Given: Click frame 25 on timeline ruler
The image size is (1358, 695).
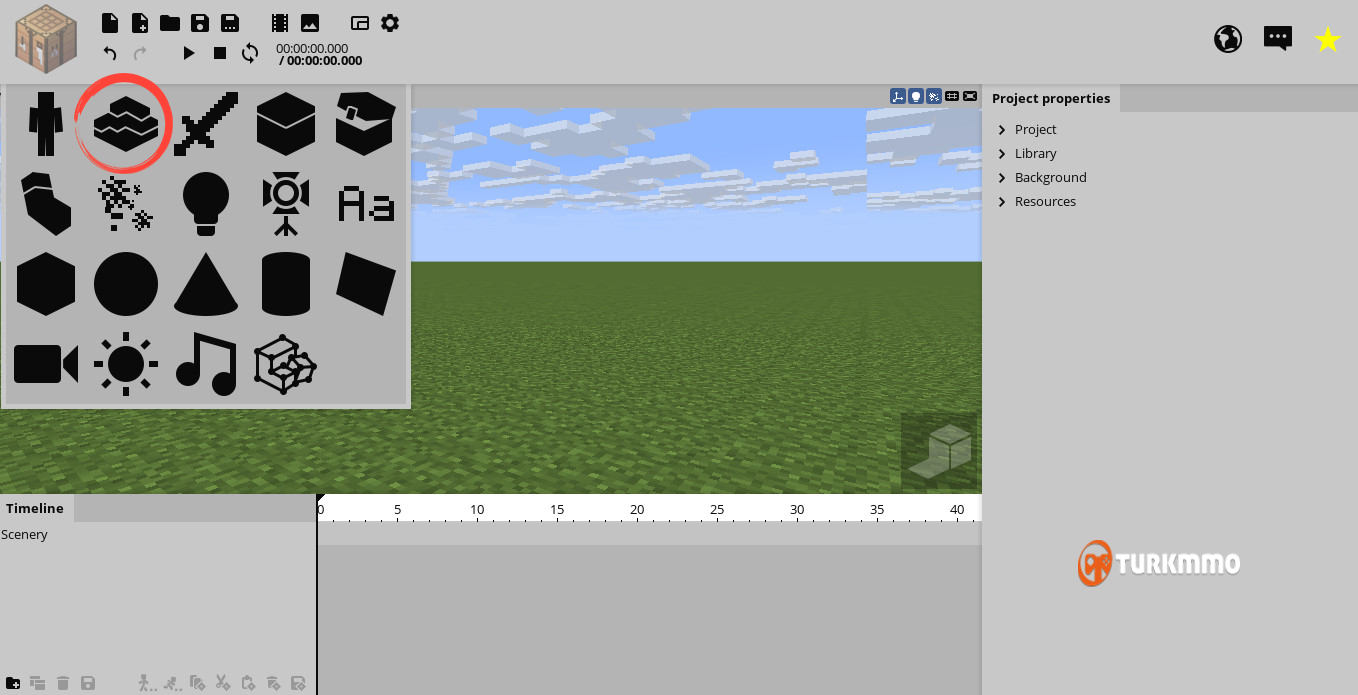Looking at the screenshot, I should 717,510.
